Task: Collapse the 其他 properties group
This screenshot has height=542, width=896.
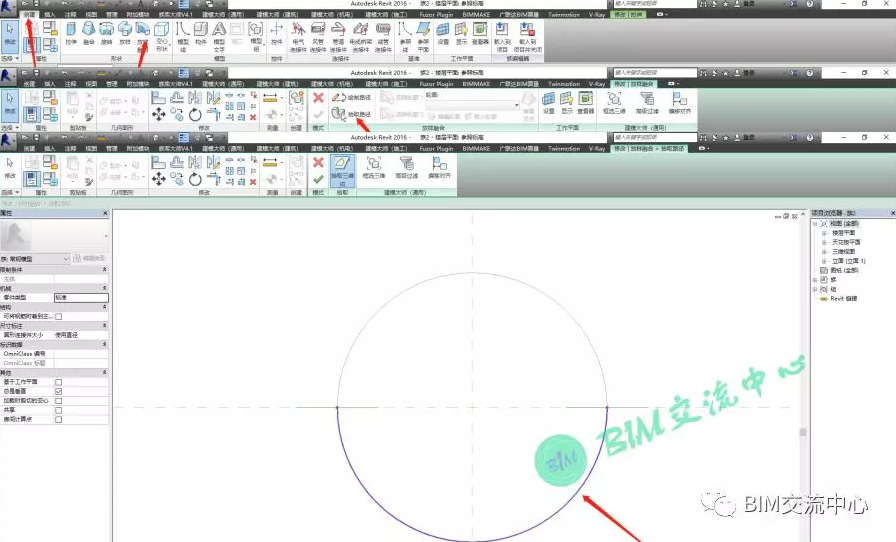Action: pyautogui.click(x=105, y=372)
